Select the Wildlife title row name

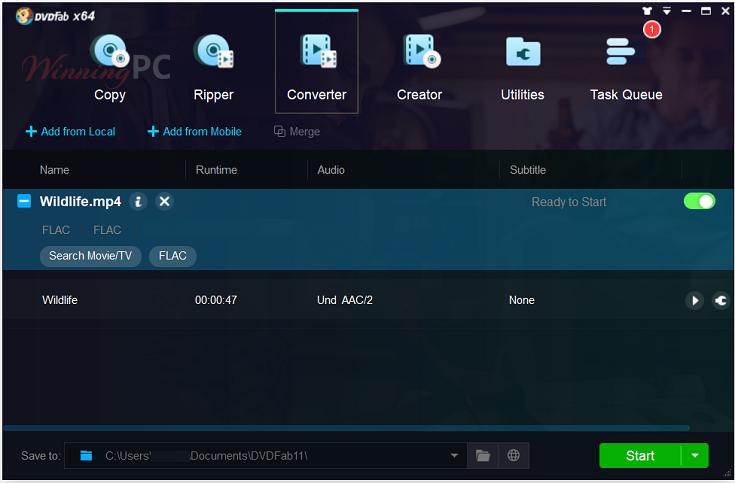(x=60, y=300)
